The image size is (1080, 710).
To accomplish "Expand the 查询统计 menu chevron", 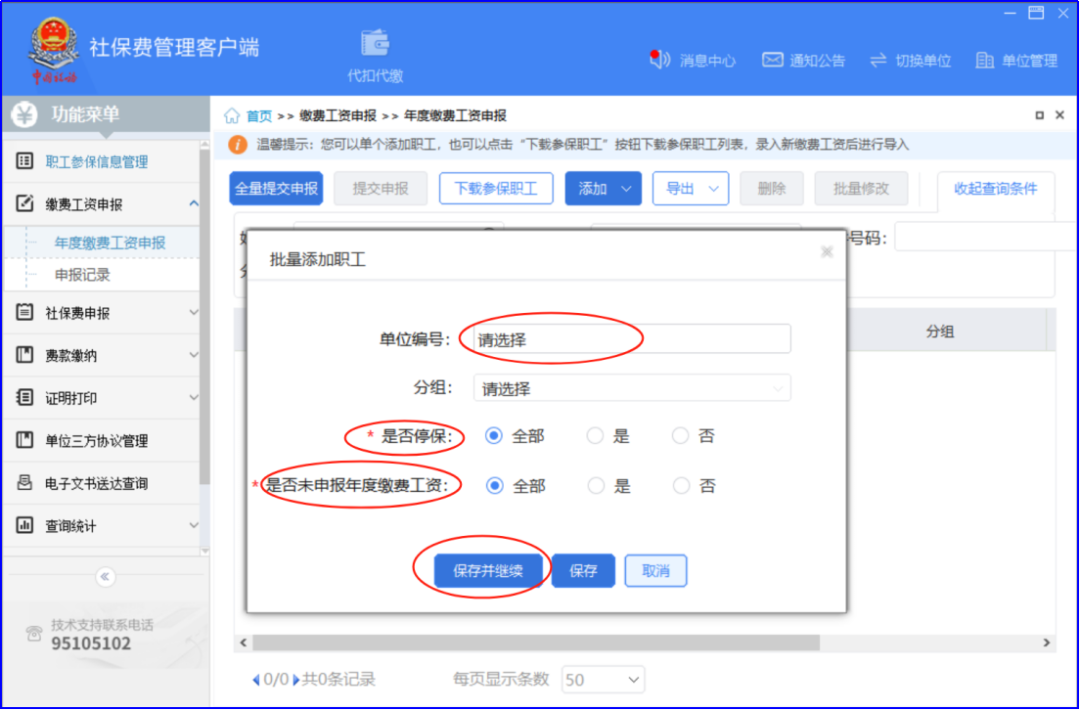I will click(194, 525).
